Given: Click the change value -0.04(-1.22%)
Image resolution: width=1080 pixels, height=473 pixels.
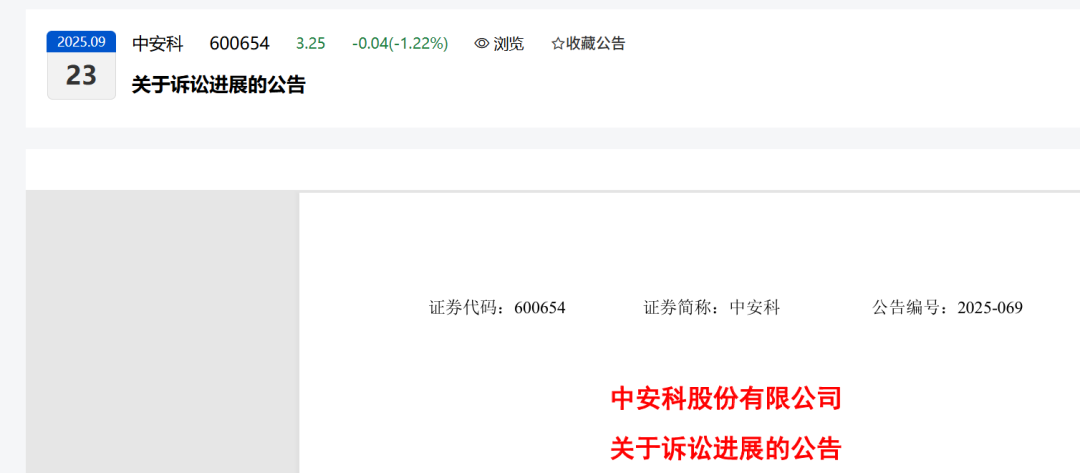Looking at the screenshot, I should (x=400, y=44).
